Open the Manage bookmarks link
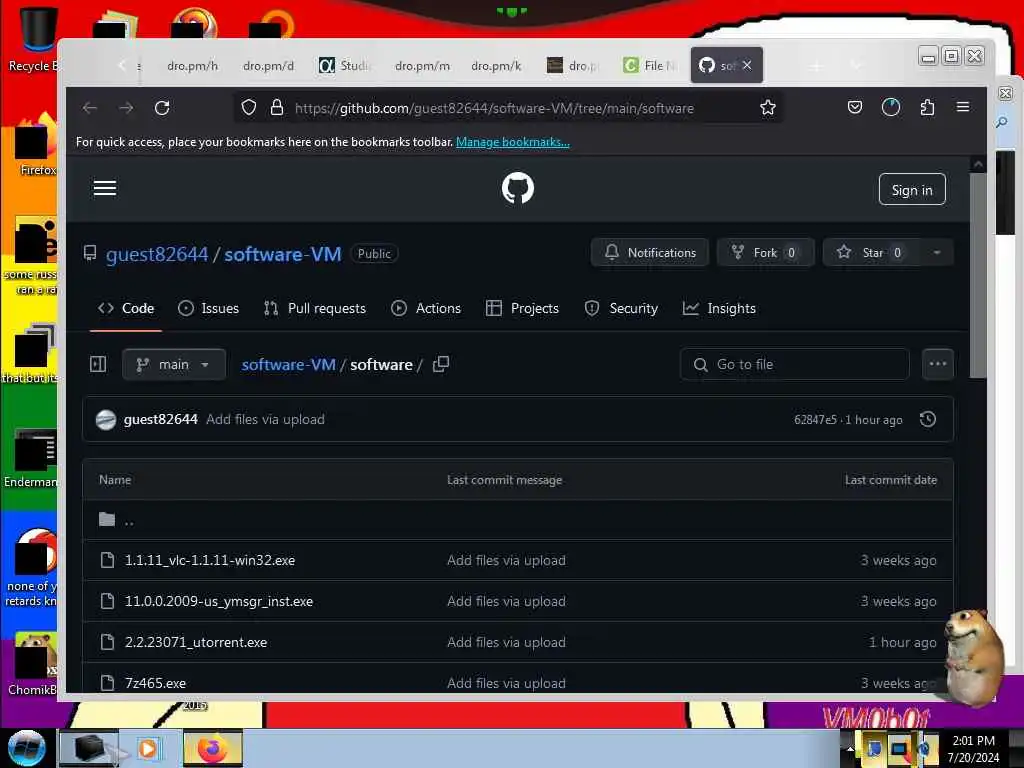Image resolution: width=1024 pixels, height=768 pixels. tap(513, 142)
